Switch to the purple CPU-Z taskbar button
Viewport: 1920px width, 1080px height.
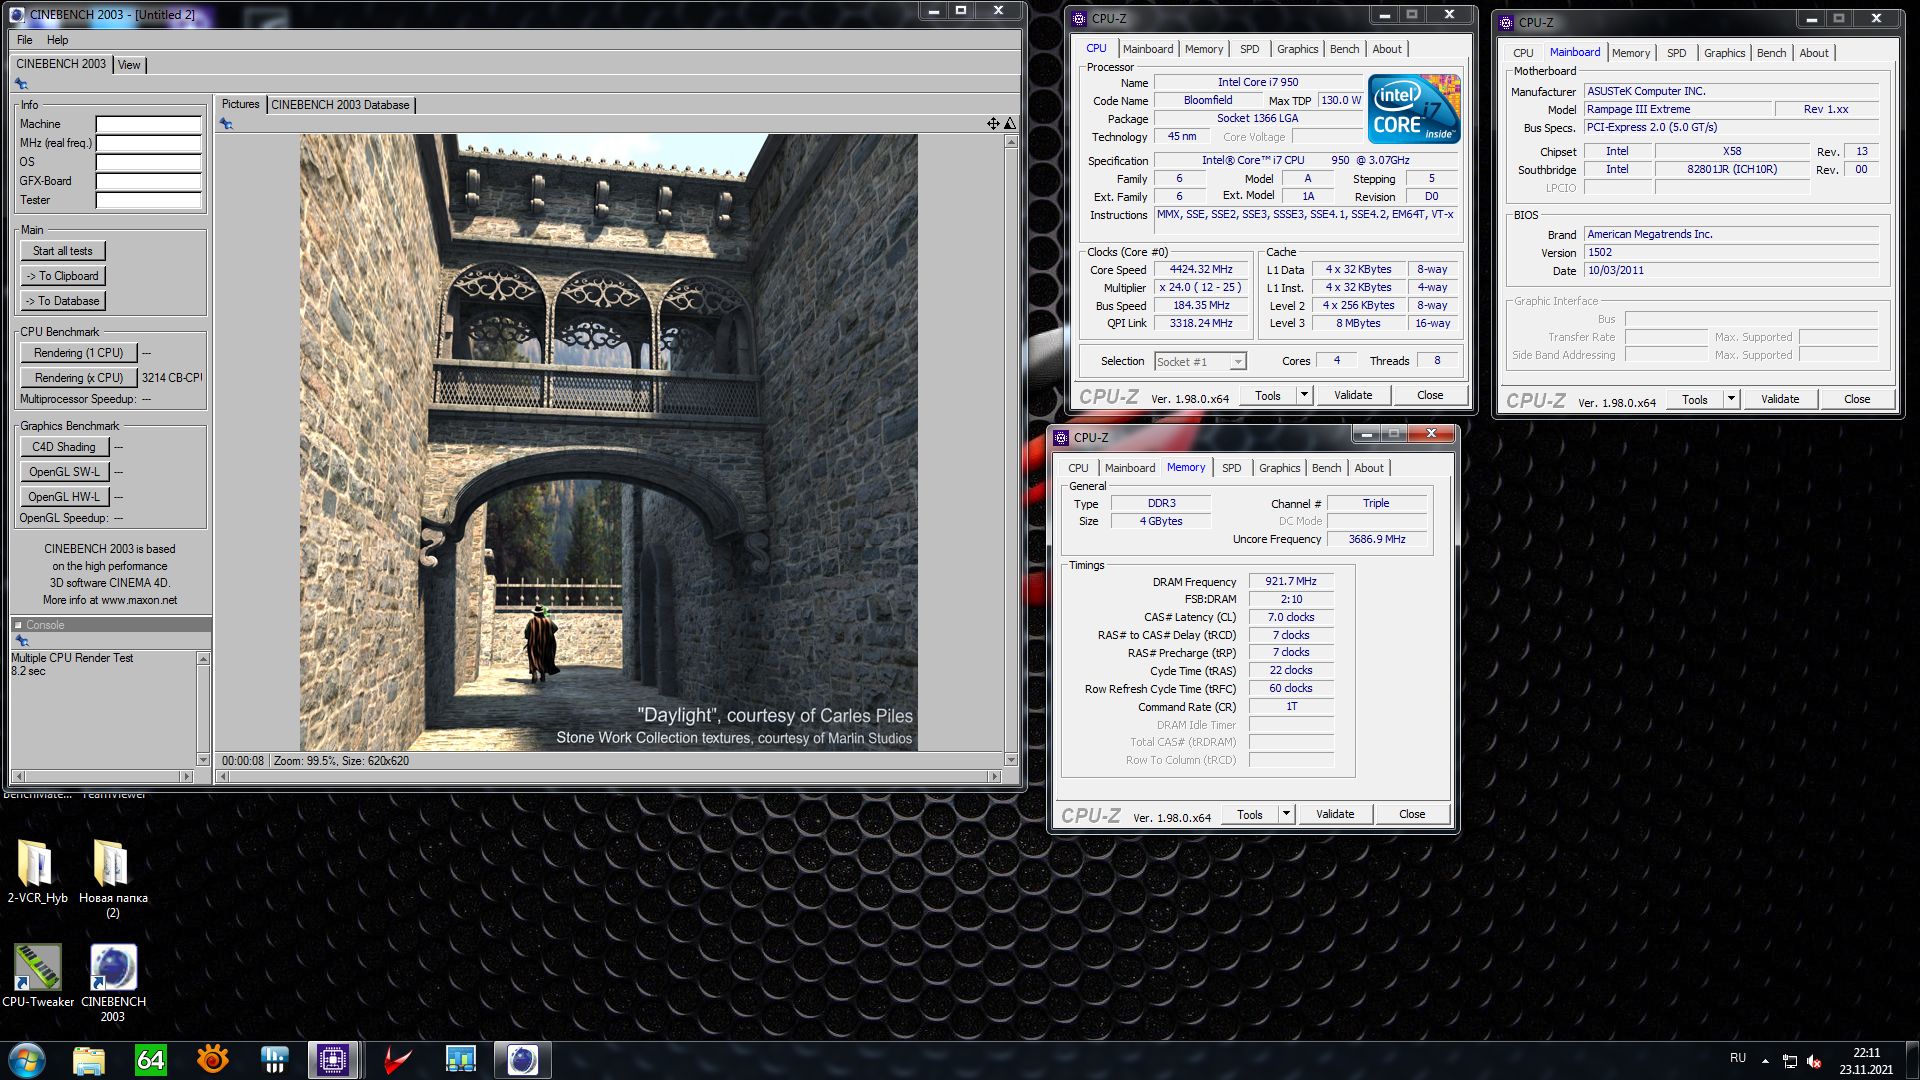click(333, 1059)
